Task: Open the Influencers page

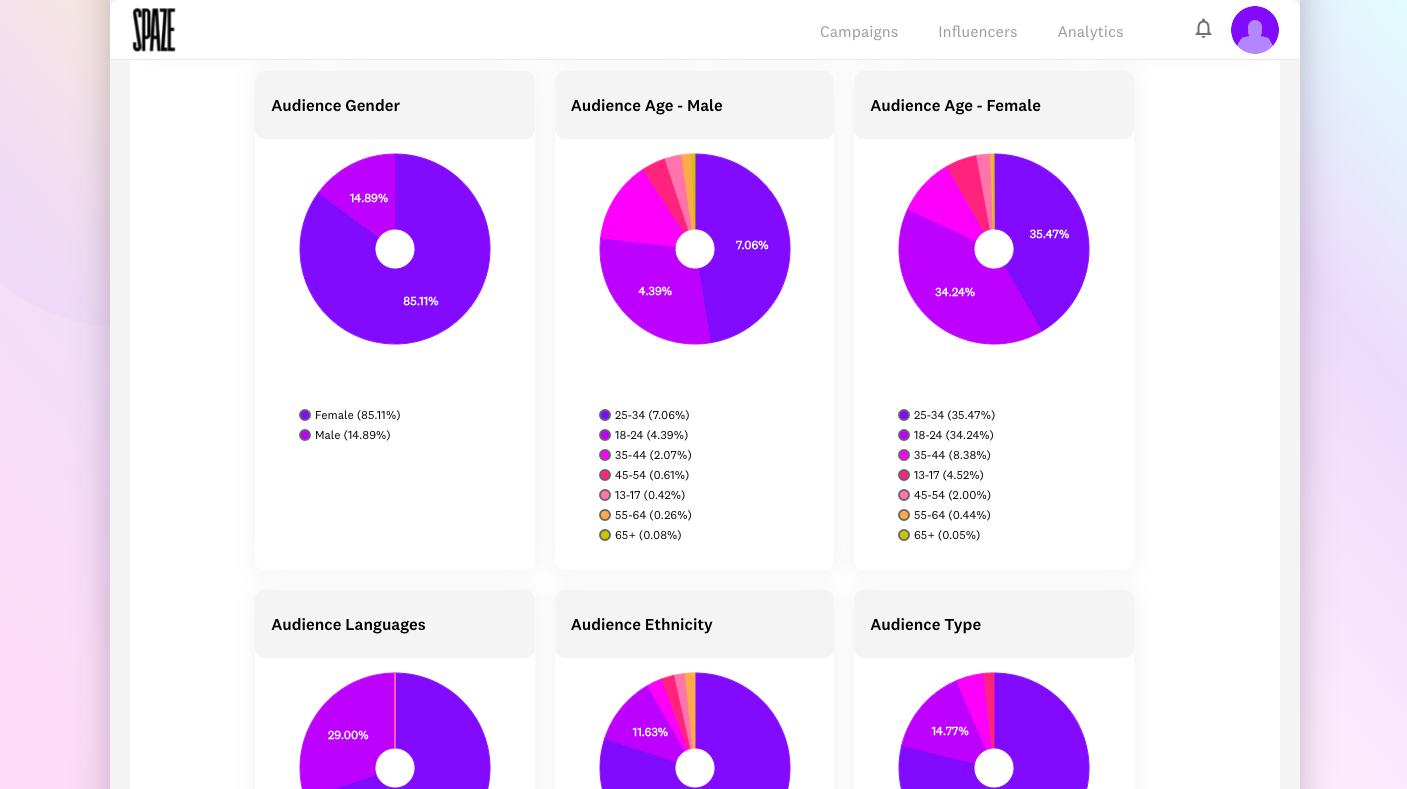Action: click(977, 32)
